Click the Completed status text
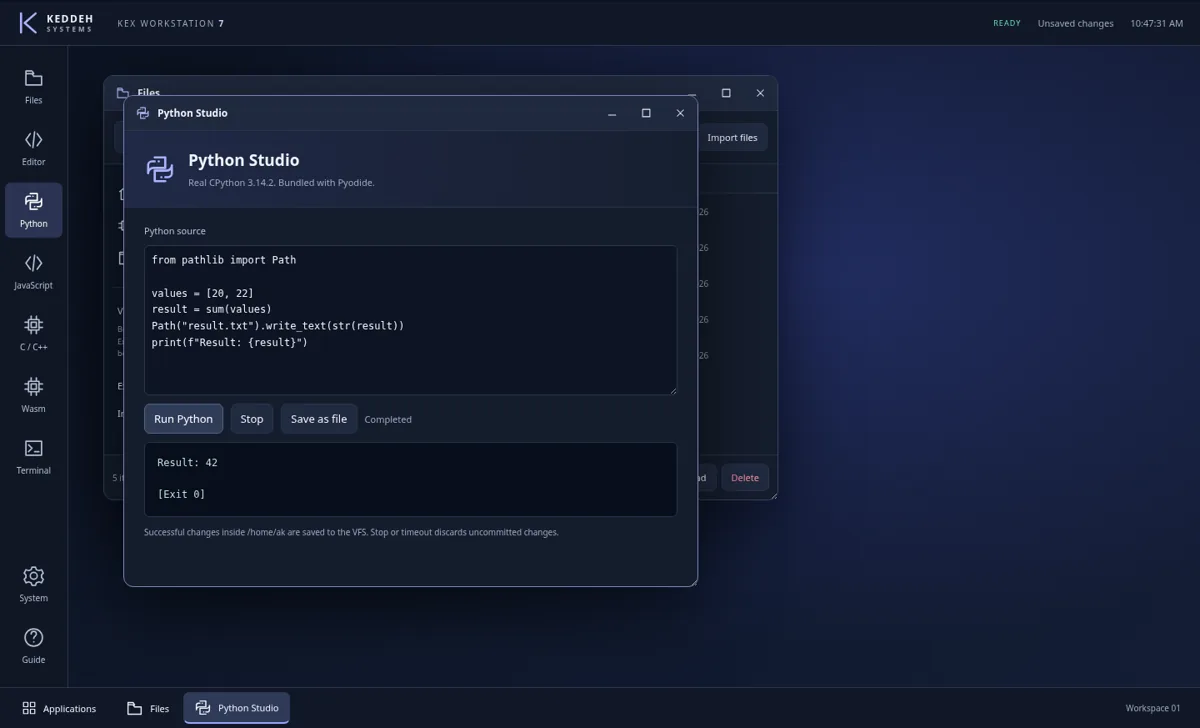Image resolution: width=1200 pixels, height=728 pixels. click(388, 420)
